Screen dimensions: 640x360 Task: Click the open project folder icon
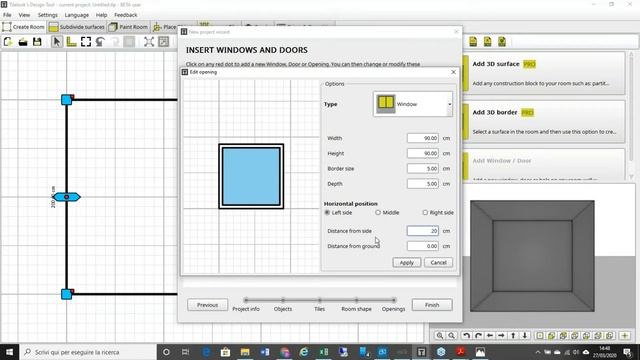[23, 42]
